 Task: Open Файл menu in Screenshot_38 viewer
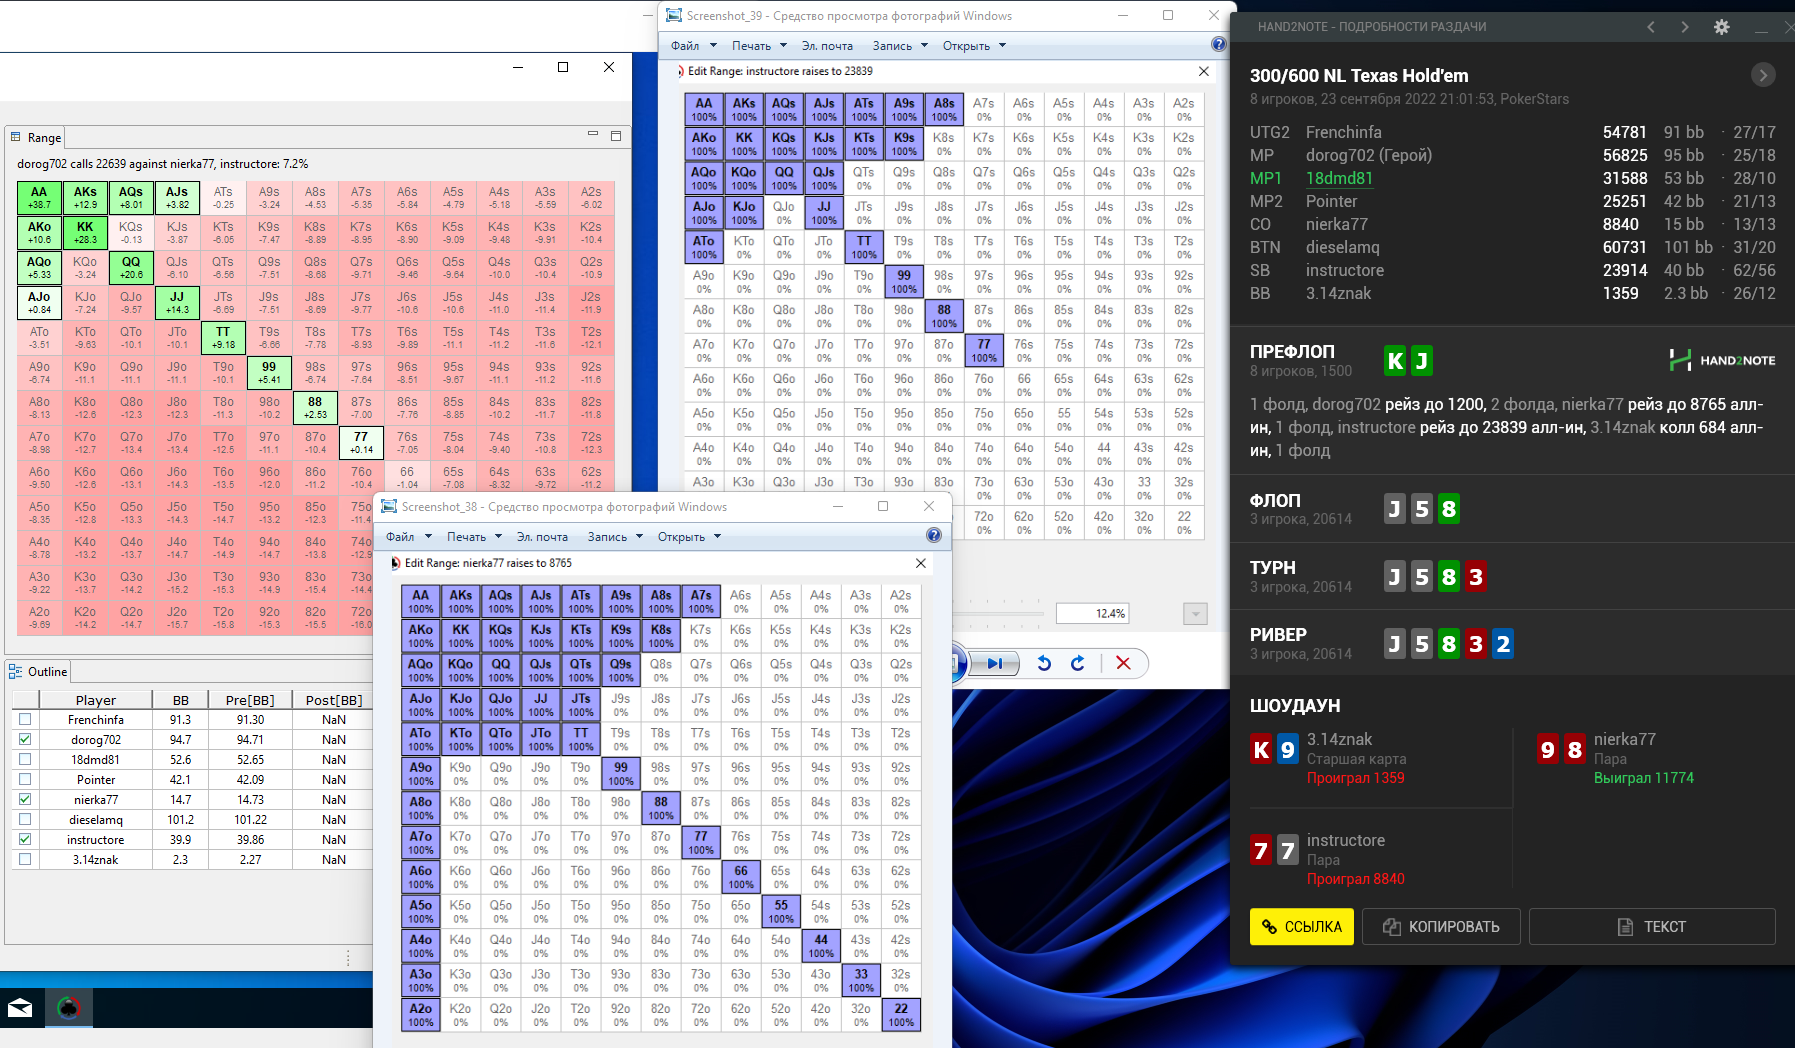[x=408, y=536]
